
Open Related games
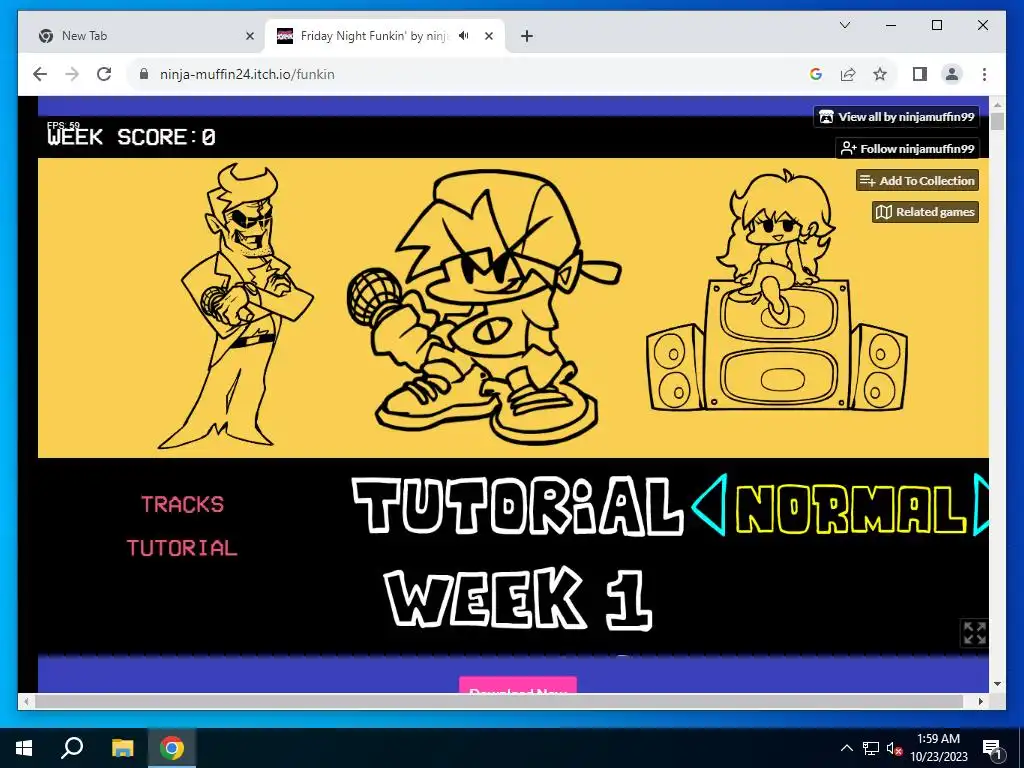(925, 212)
